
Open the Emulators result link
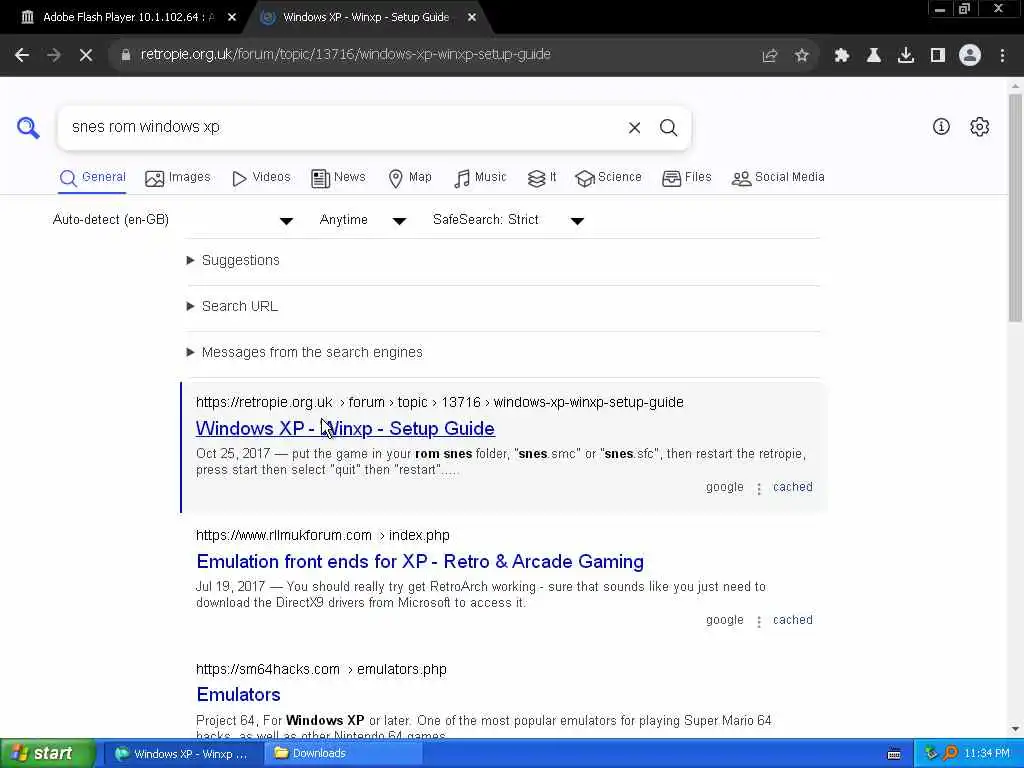(238, 695)
